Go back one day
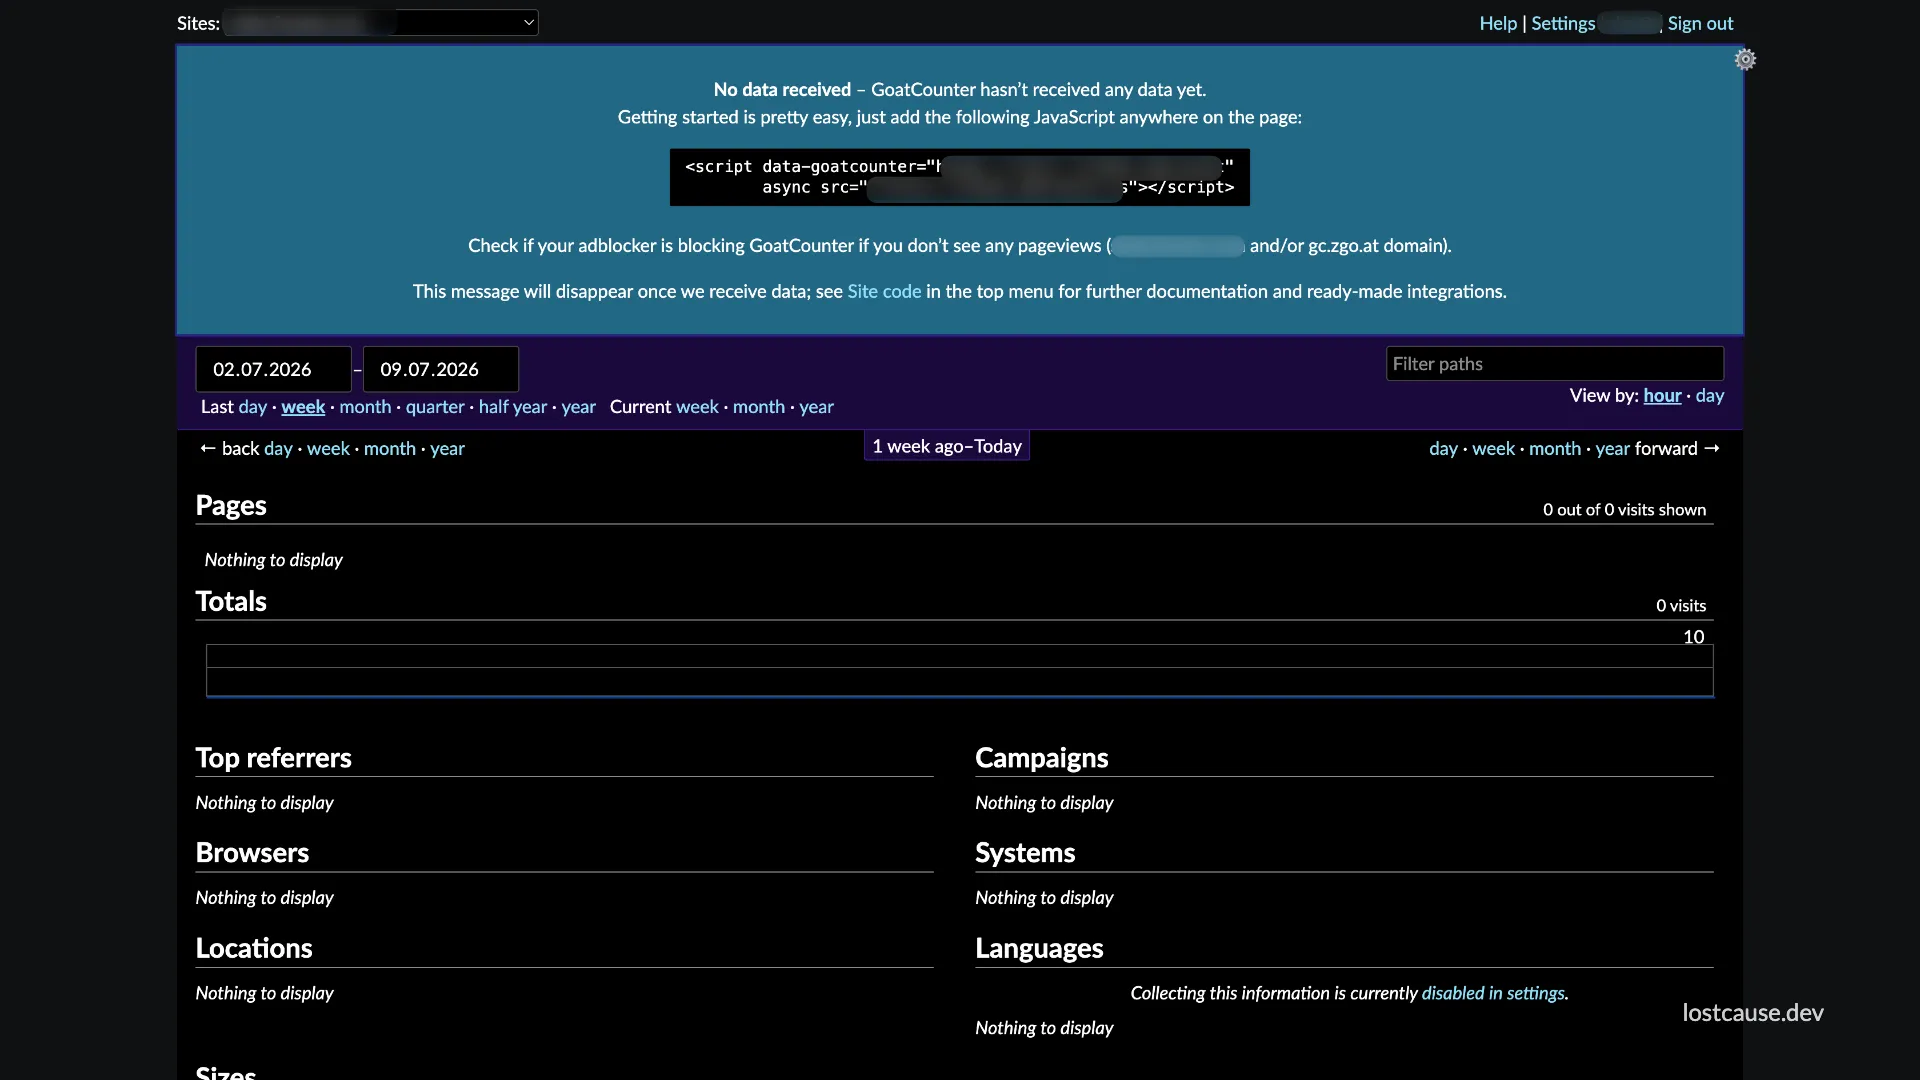This screenshot has width=1920, height=1080. 278,449
